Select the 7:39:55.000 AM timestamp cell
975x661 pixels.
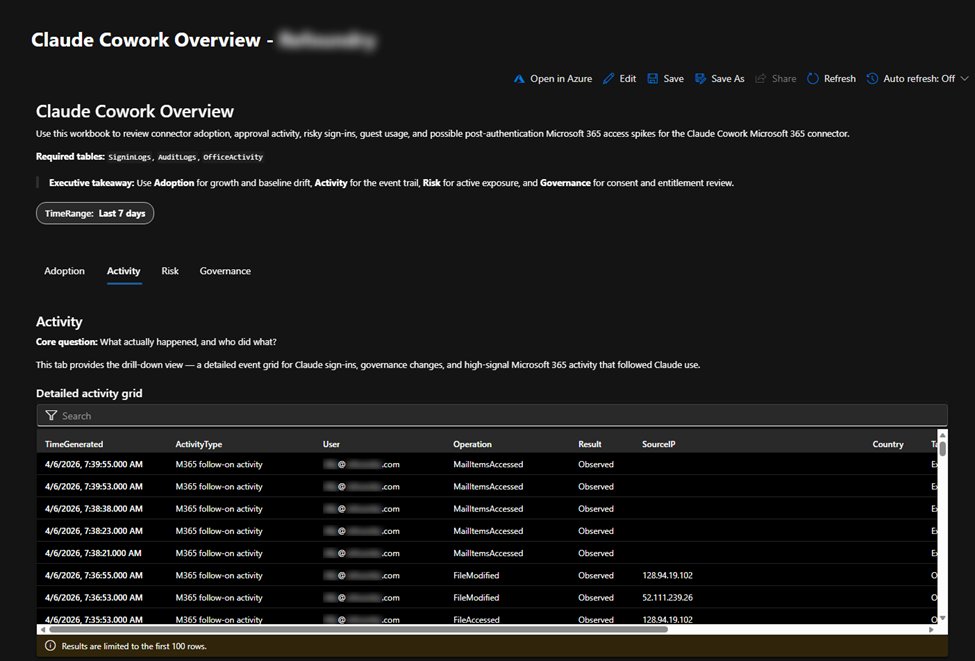tap(93, 465)
